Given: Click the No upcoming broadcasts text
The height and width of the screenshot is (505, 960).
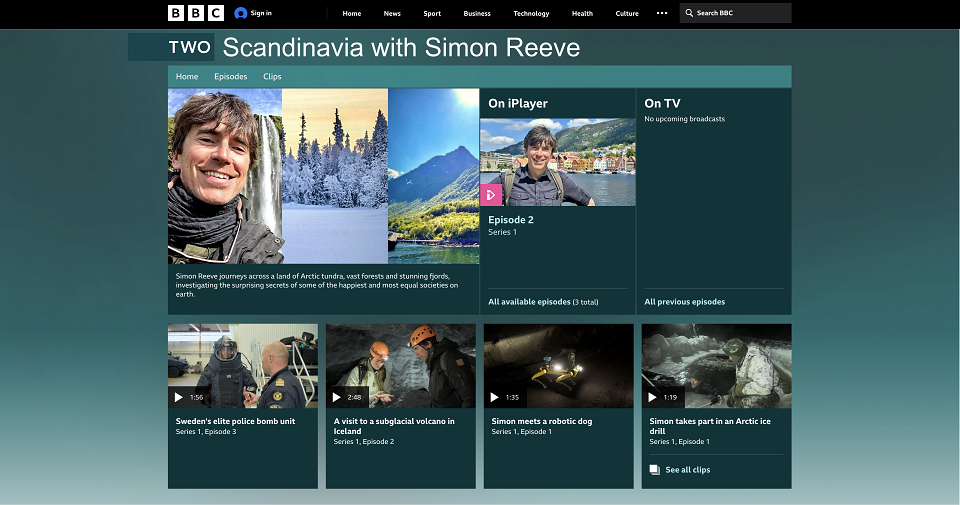Looking at the screenshot, I should [x=684, y=119].
